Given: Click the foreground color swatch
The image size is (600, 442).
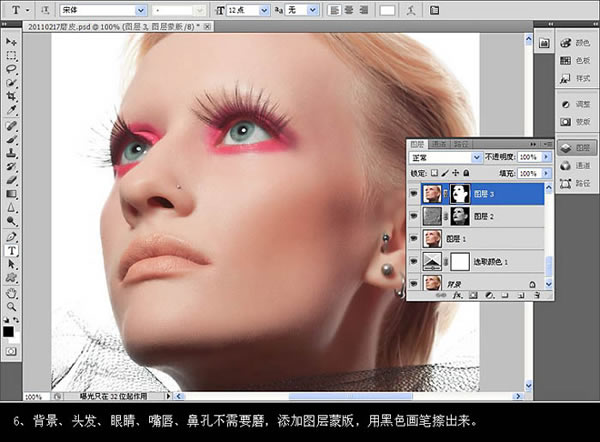Looking at the screenshot, I should pyautogui.click(x=8, y=331).
